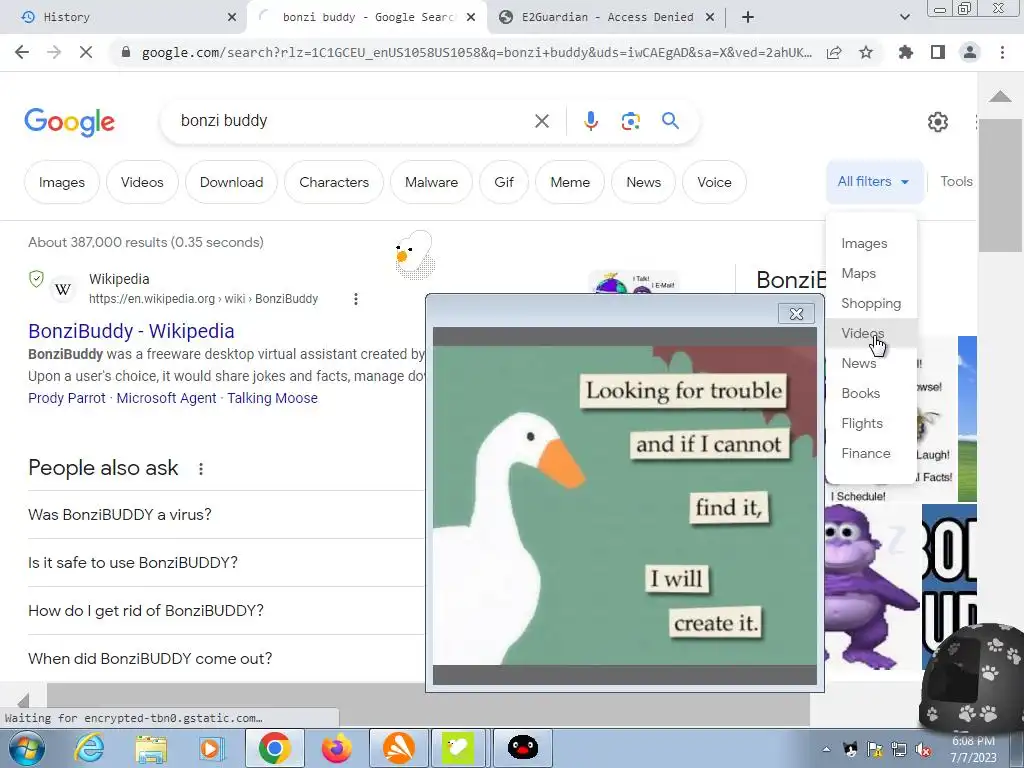This screenshot has width=1024, height=768.
Task: Open the Wikipedia result three-dot options
Action: point(356,299)
